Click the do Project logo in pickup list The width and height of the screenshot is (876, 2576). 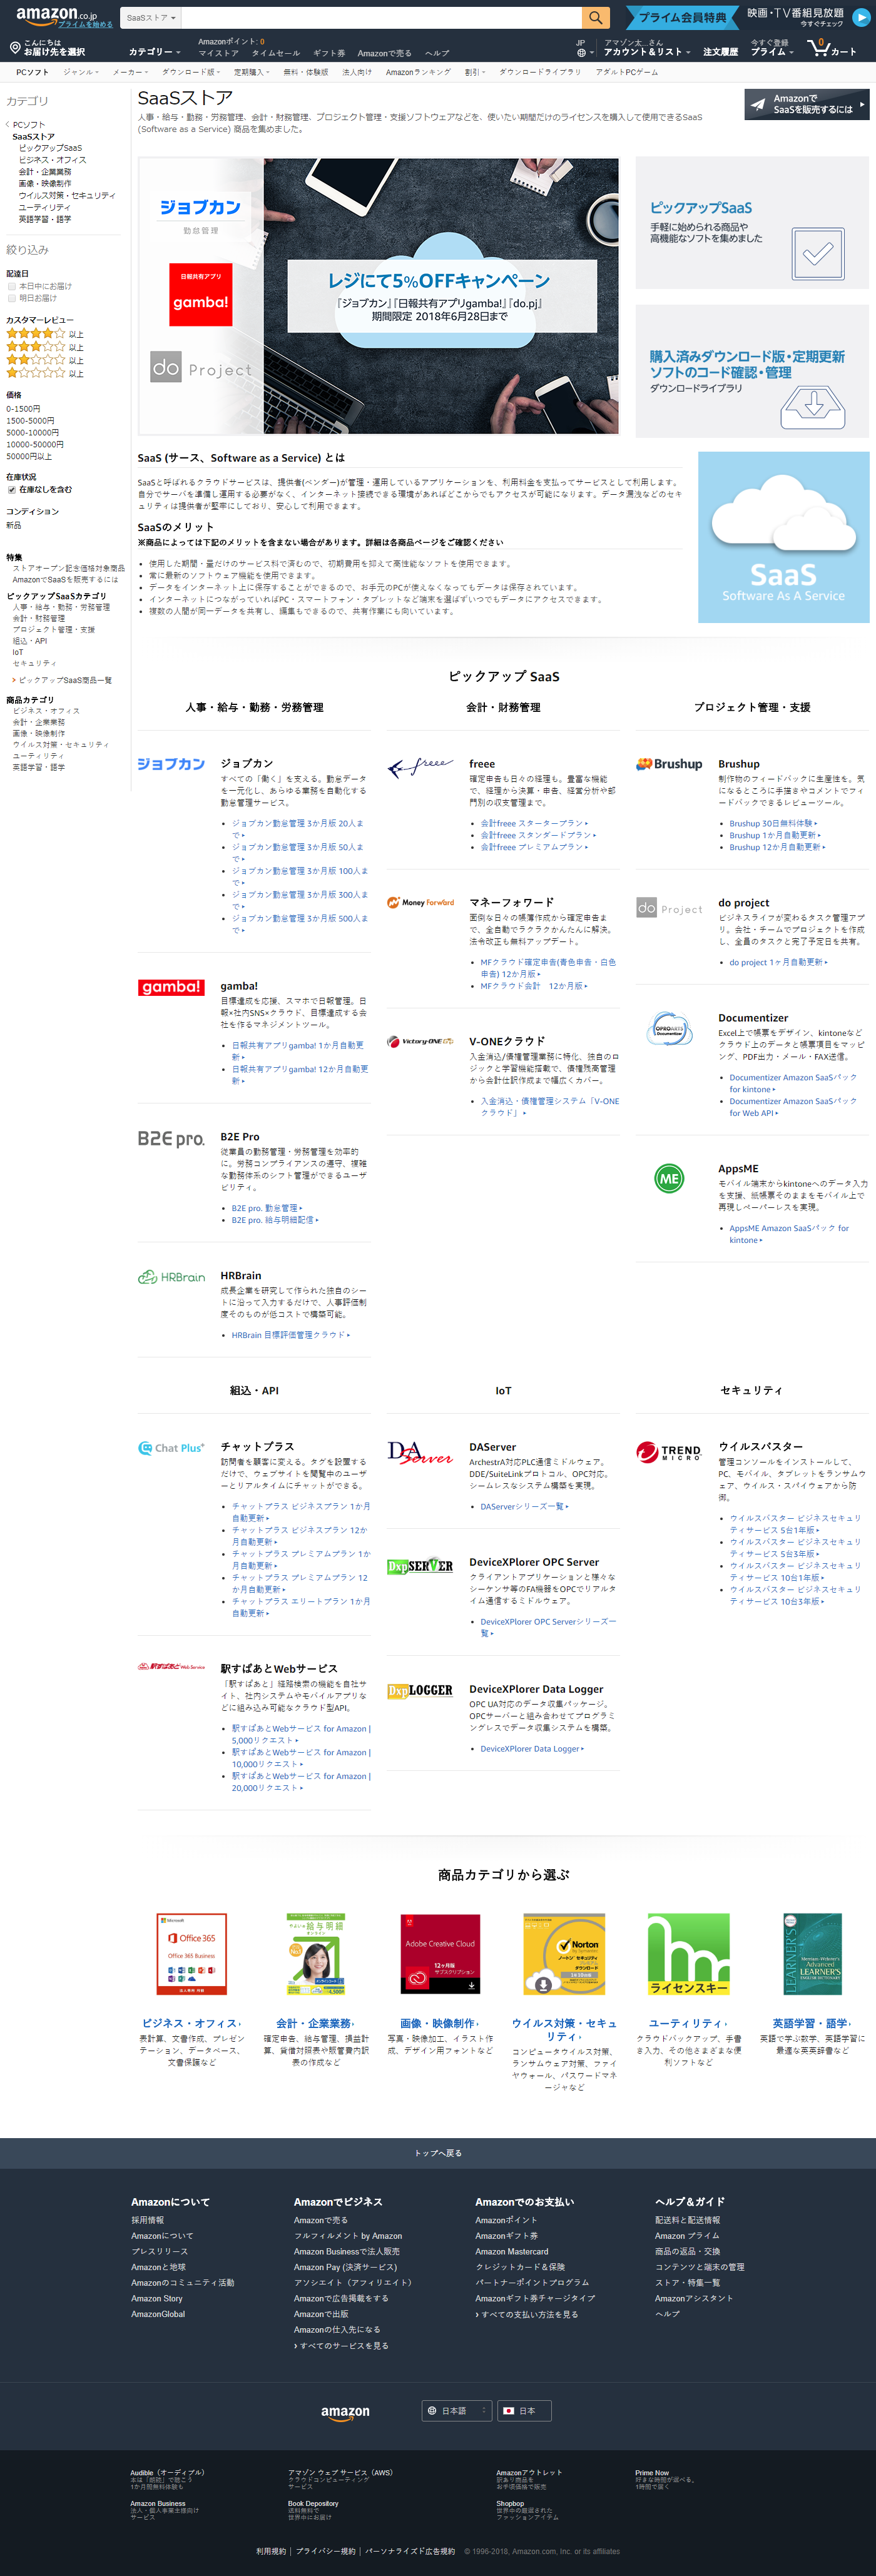click(x=669, y=908)
